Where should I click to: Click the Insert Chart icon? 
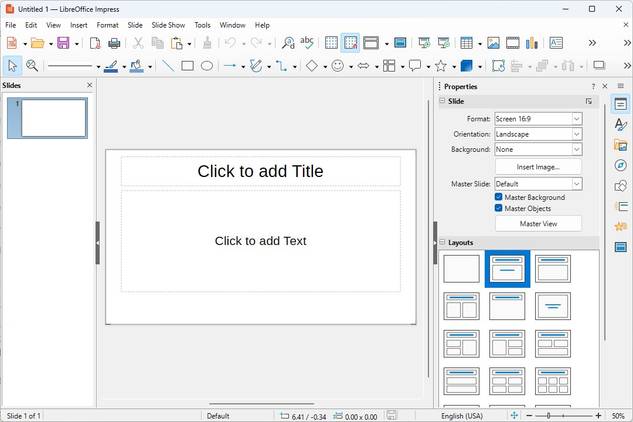coord(532,43)
